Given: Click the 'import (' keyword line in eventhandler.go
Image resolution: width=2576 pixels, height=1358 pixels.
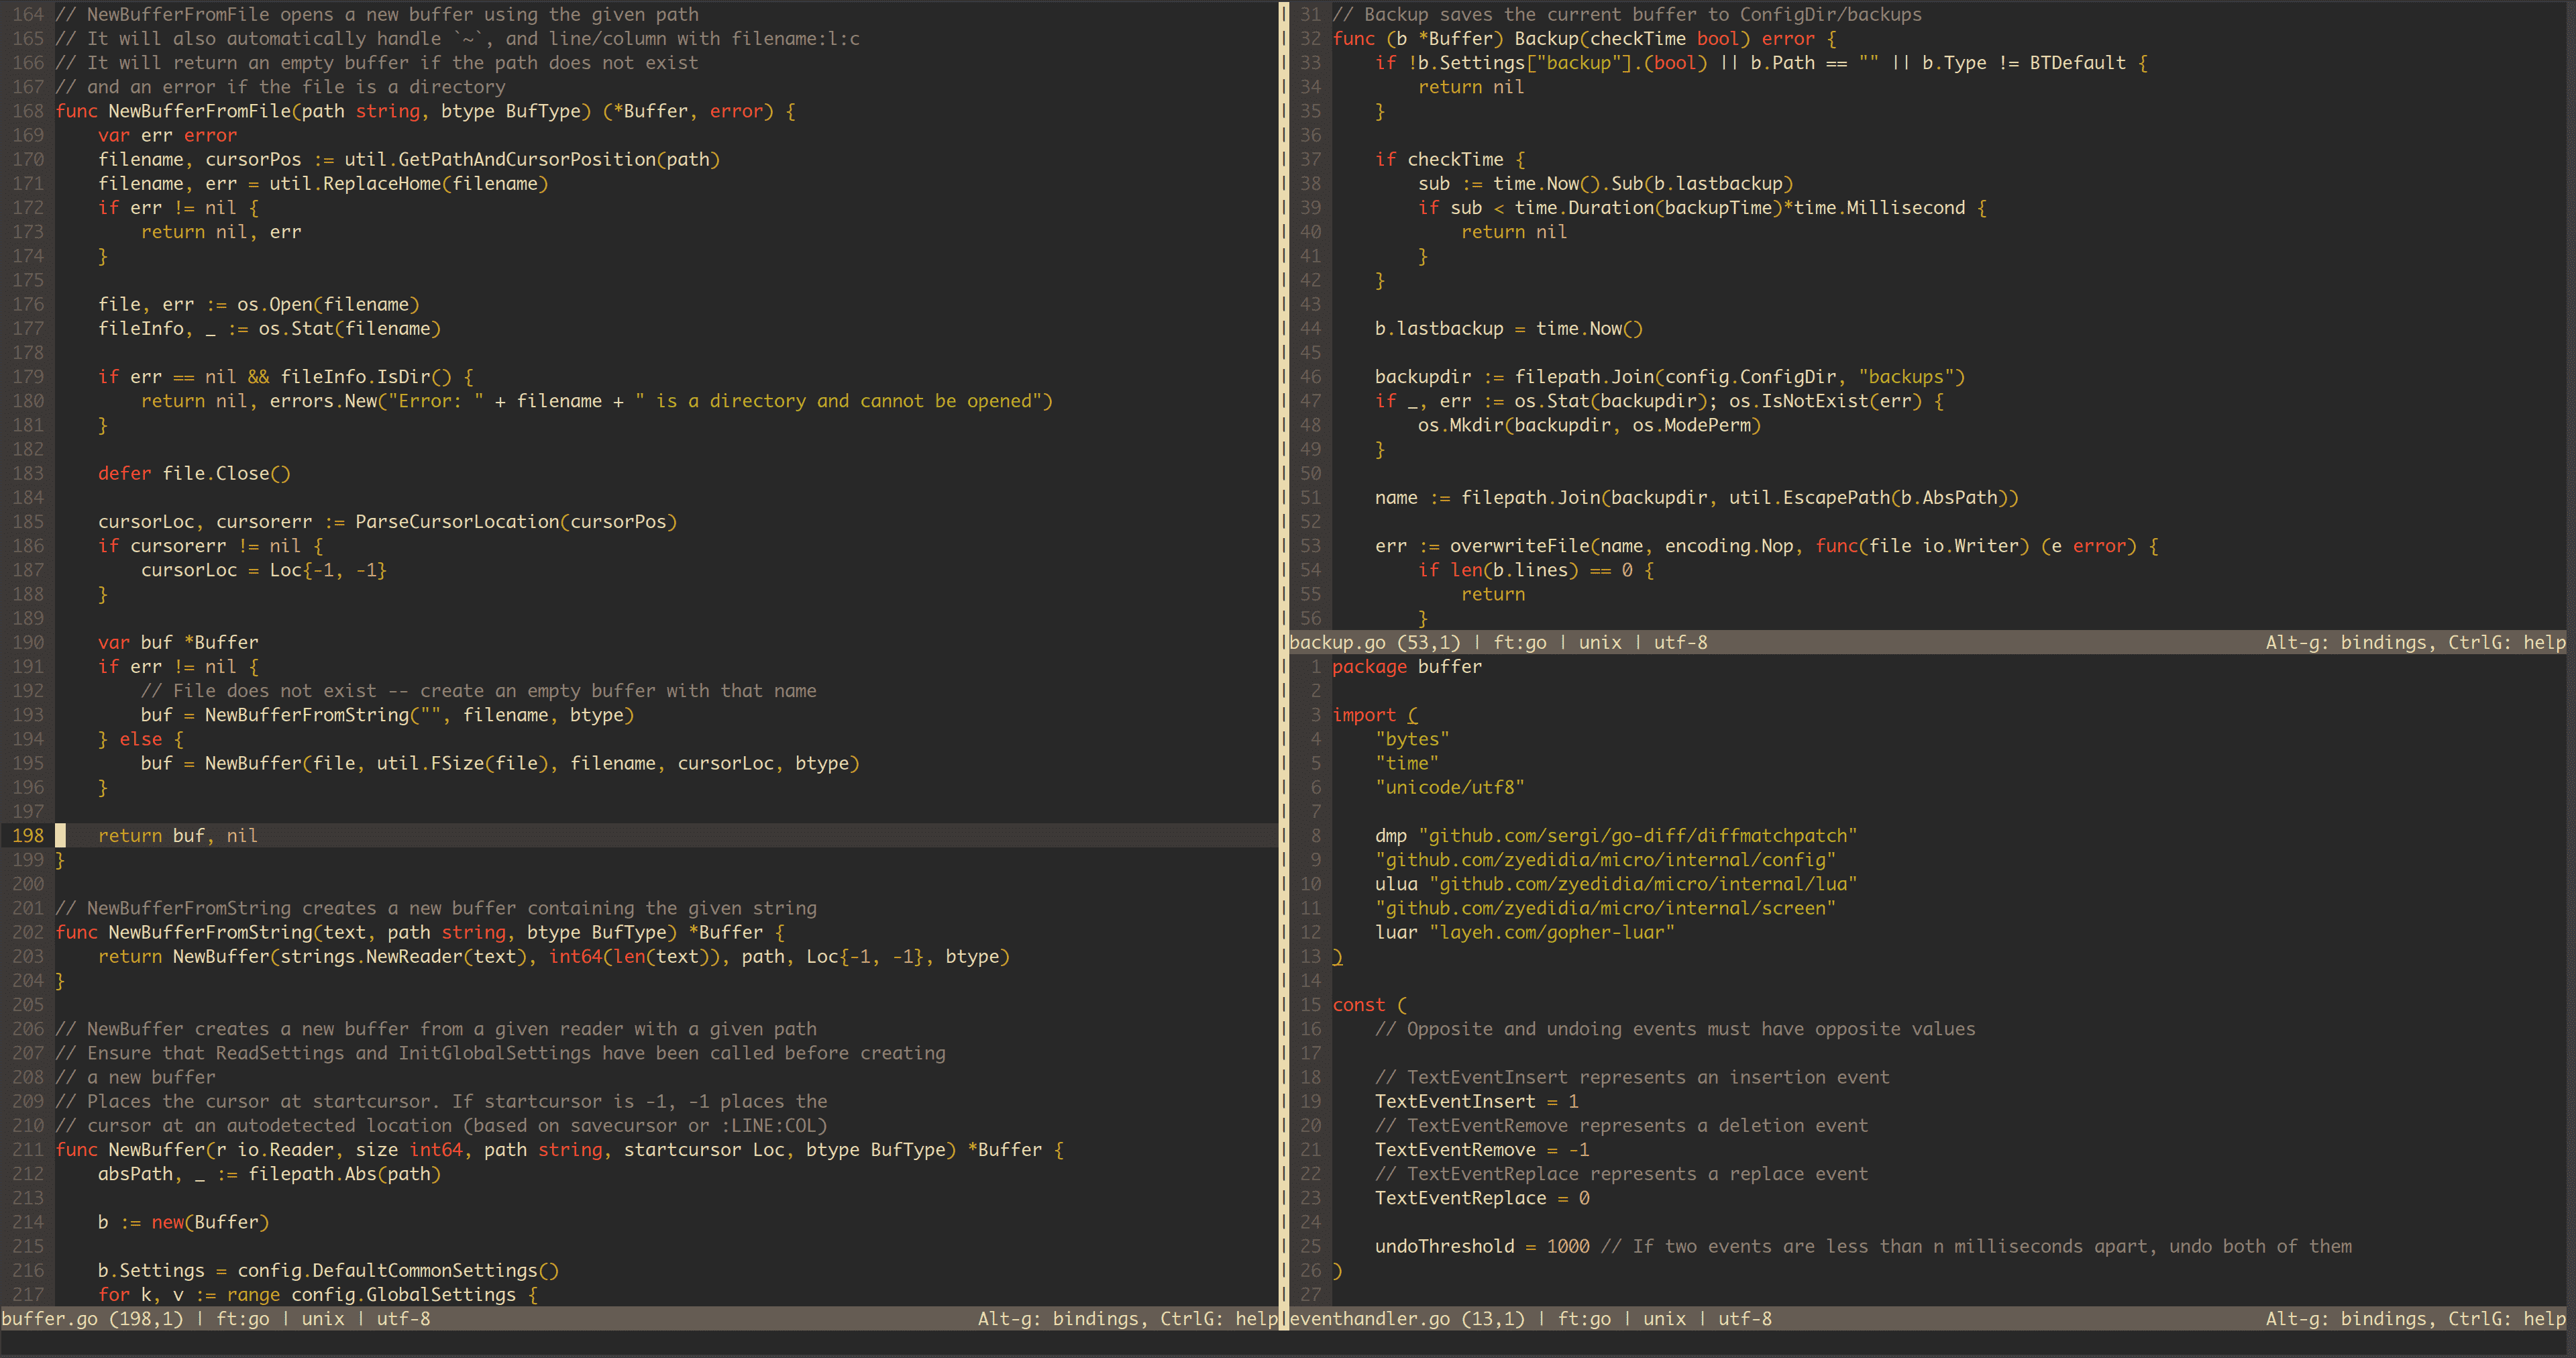Looking at the screenshot, I should 1375,715.
